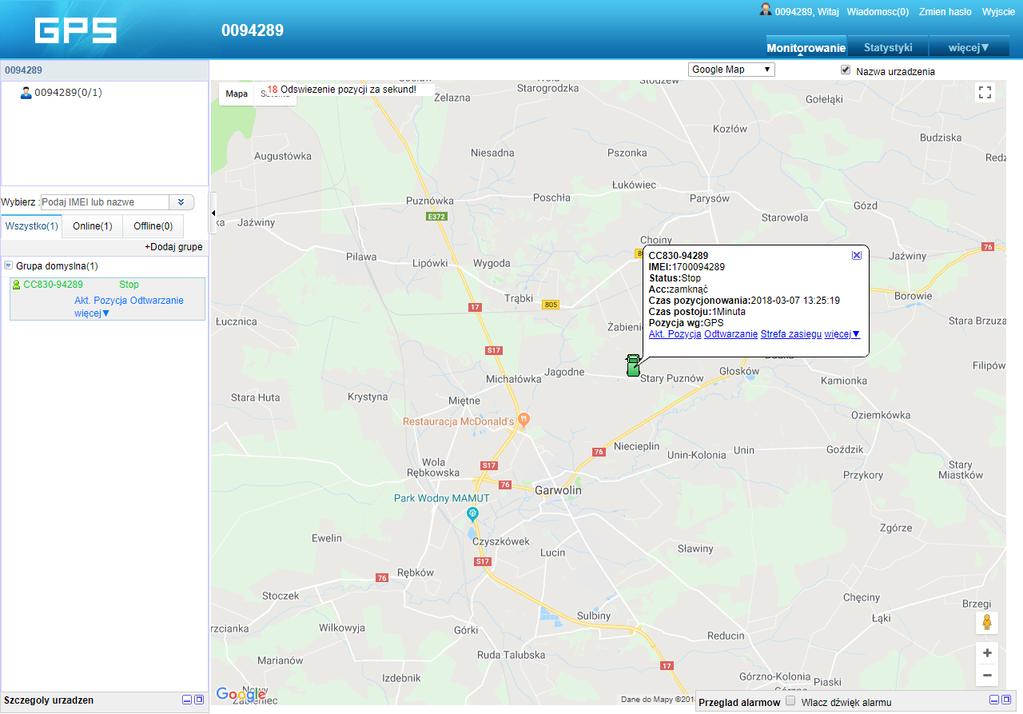Viewport: 1023px width, 714px height.
Task: Click IMEI:1700094289 text in popup
Action: point(686,267)
